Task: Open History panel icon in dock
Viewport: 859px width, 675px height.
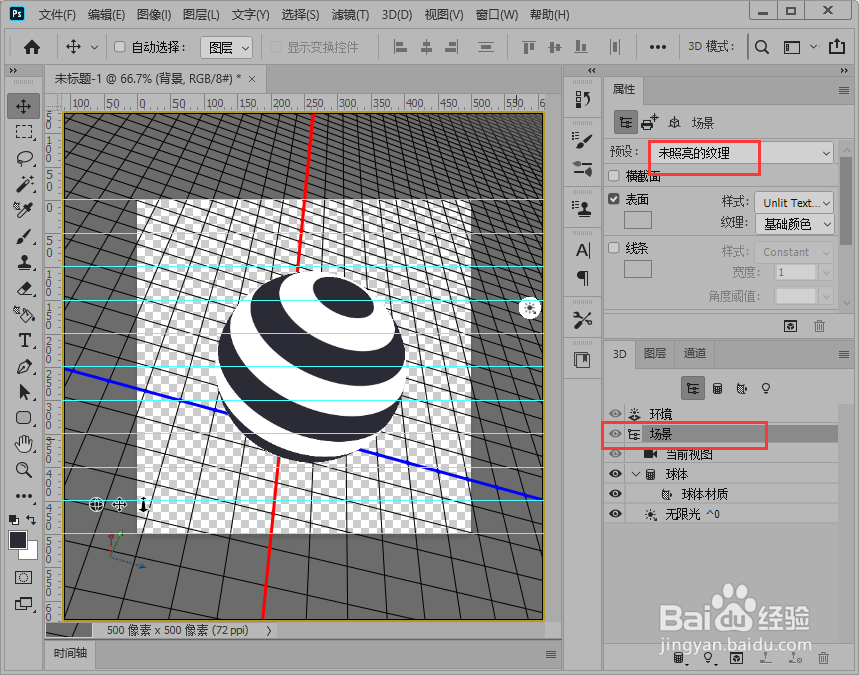Action: coord(583,99)
